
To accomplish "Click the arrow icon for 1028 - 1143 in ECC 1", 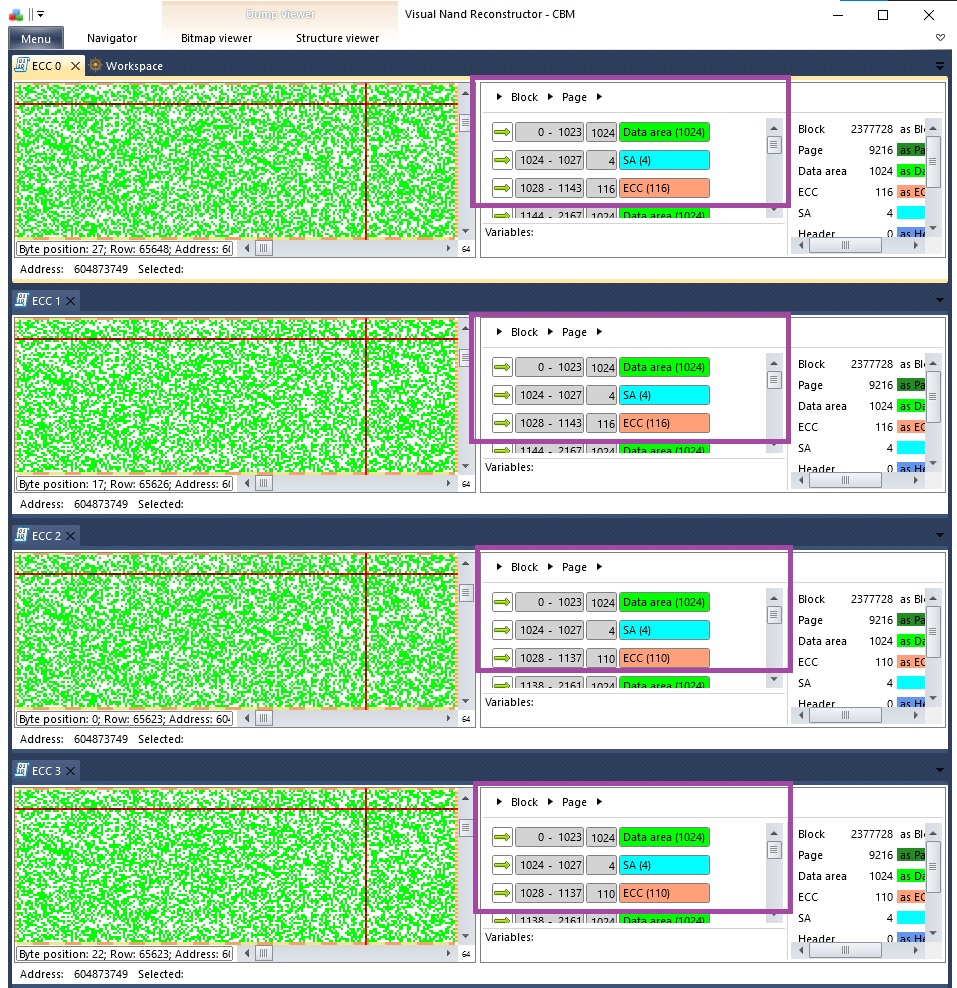I will (502, 423).
